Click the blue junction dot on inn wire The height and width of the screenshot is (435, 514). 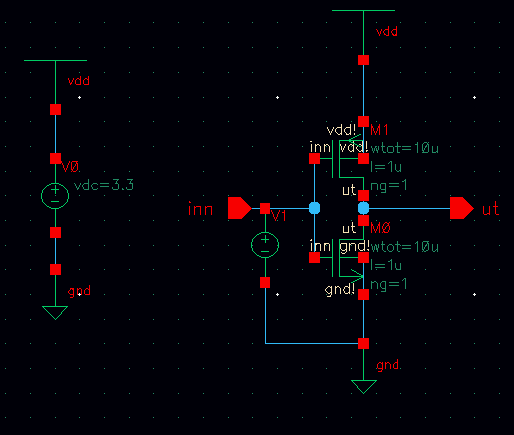314,208
